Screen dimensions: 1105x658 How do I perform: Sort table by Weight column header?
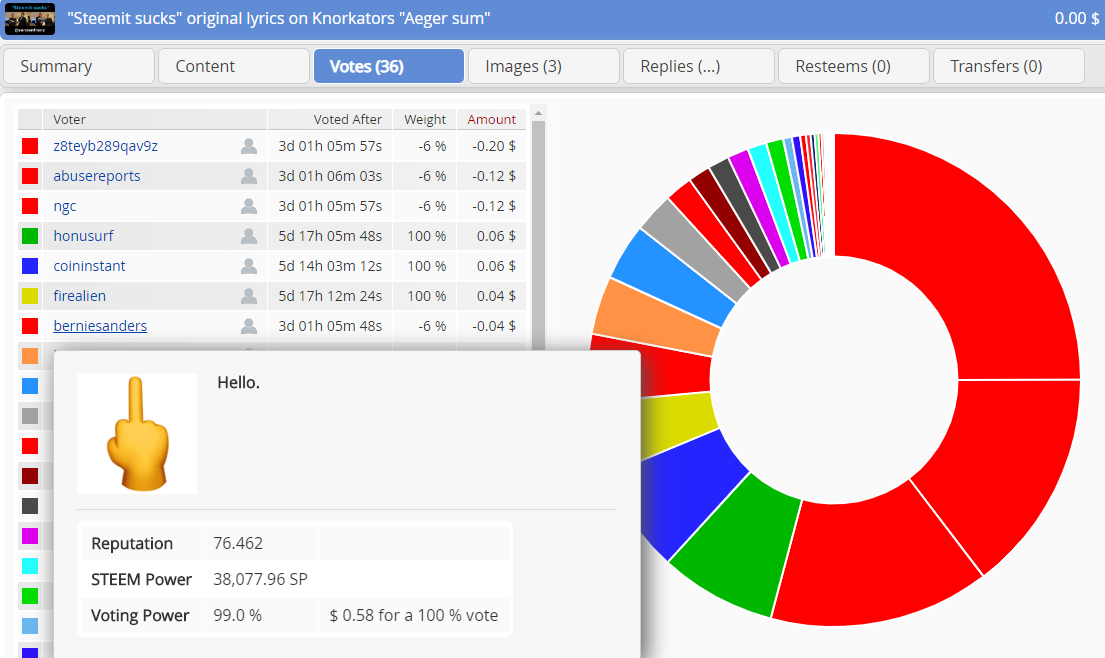[425, 119]
